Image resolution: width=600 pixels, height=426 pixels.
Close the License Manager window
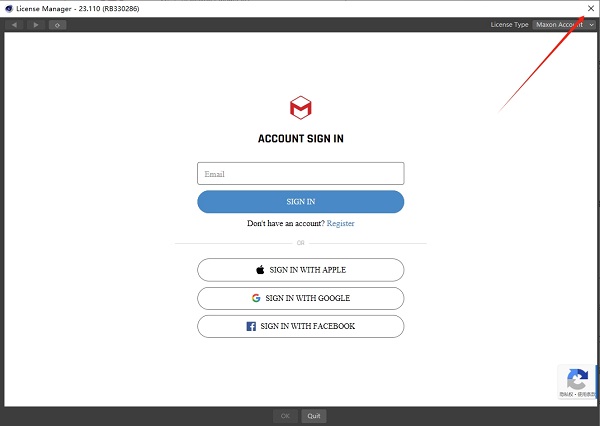(x=591, y=8)
